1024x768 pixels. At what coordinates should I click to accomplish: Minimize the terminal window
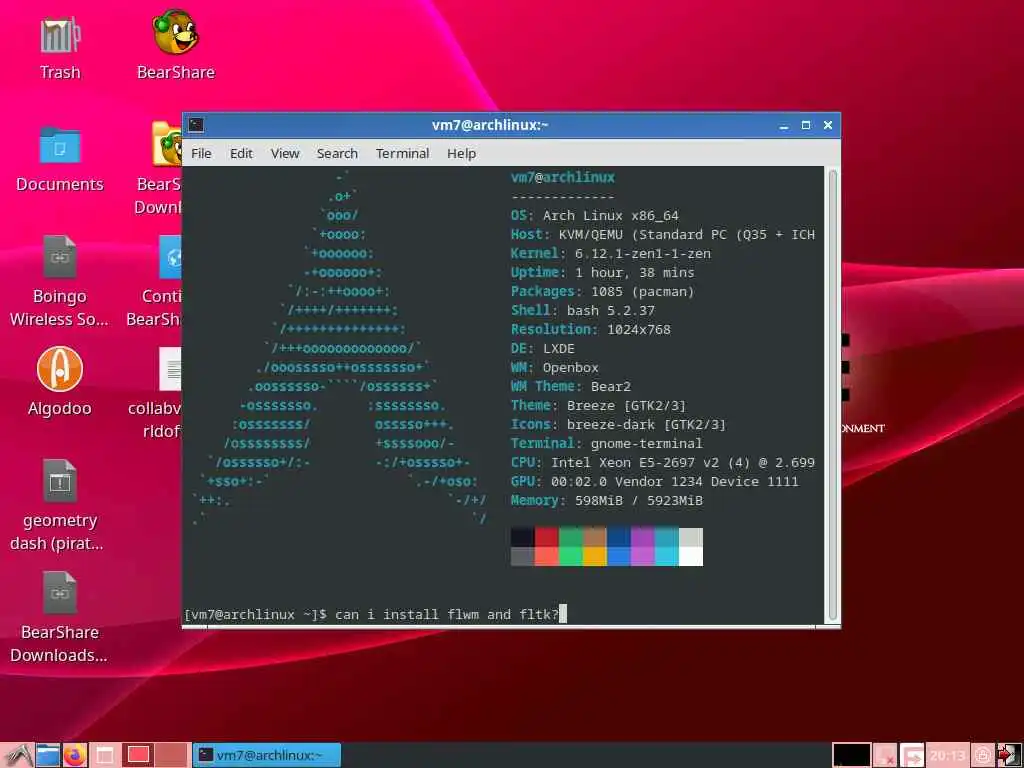pyautogui.click(x=784, y=125)
